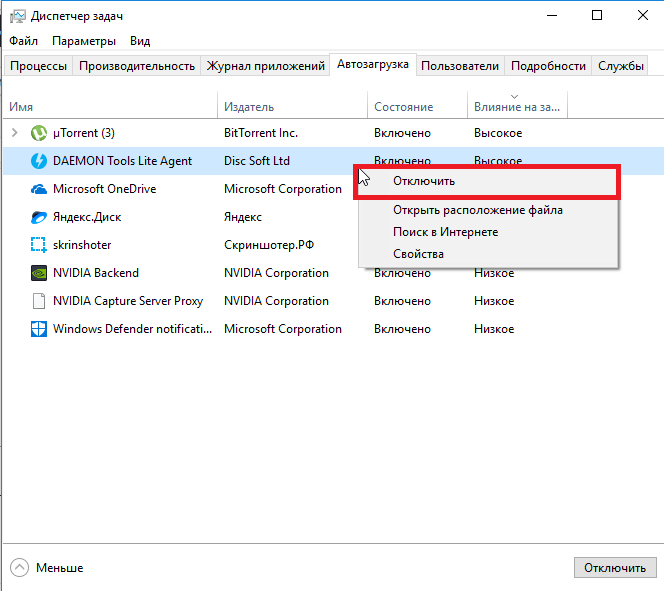Maximize the Диспетчер задач window

pos(597,16)
